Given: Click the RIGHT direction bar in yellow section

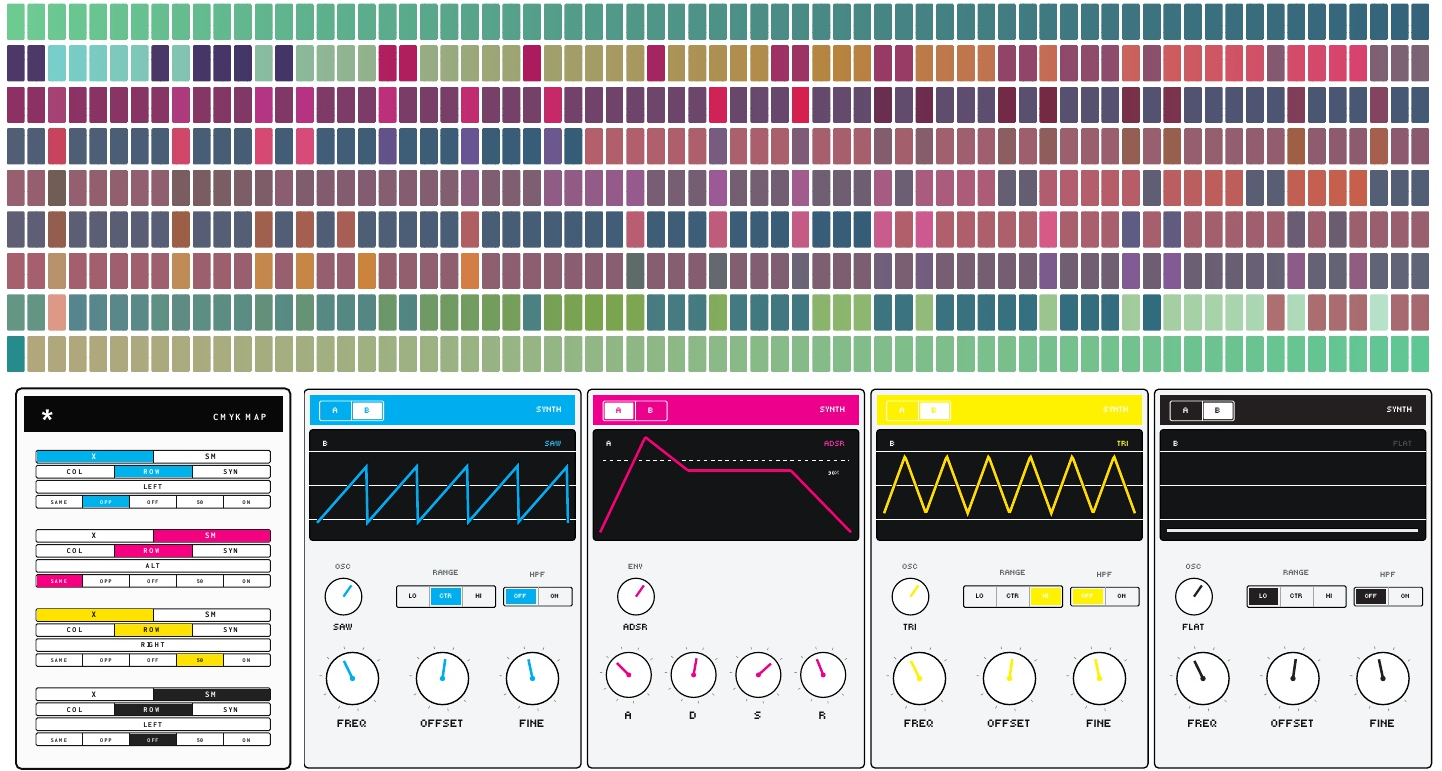Looking at the screenshot, I should tap(153, 645).
